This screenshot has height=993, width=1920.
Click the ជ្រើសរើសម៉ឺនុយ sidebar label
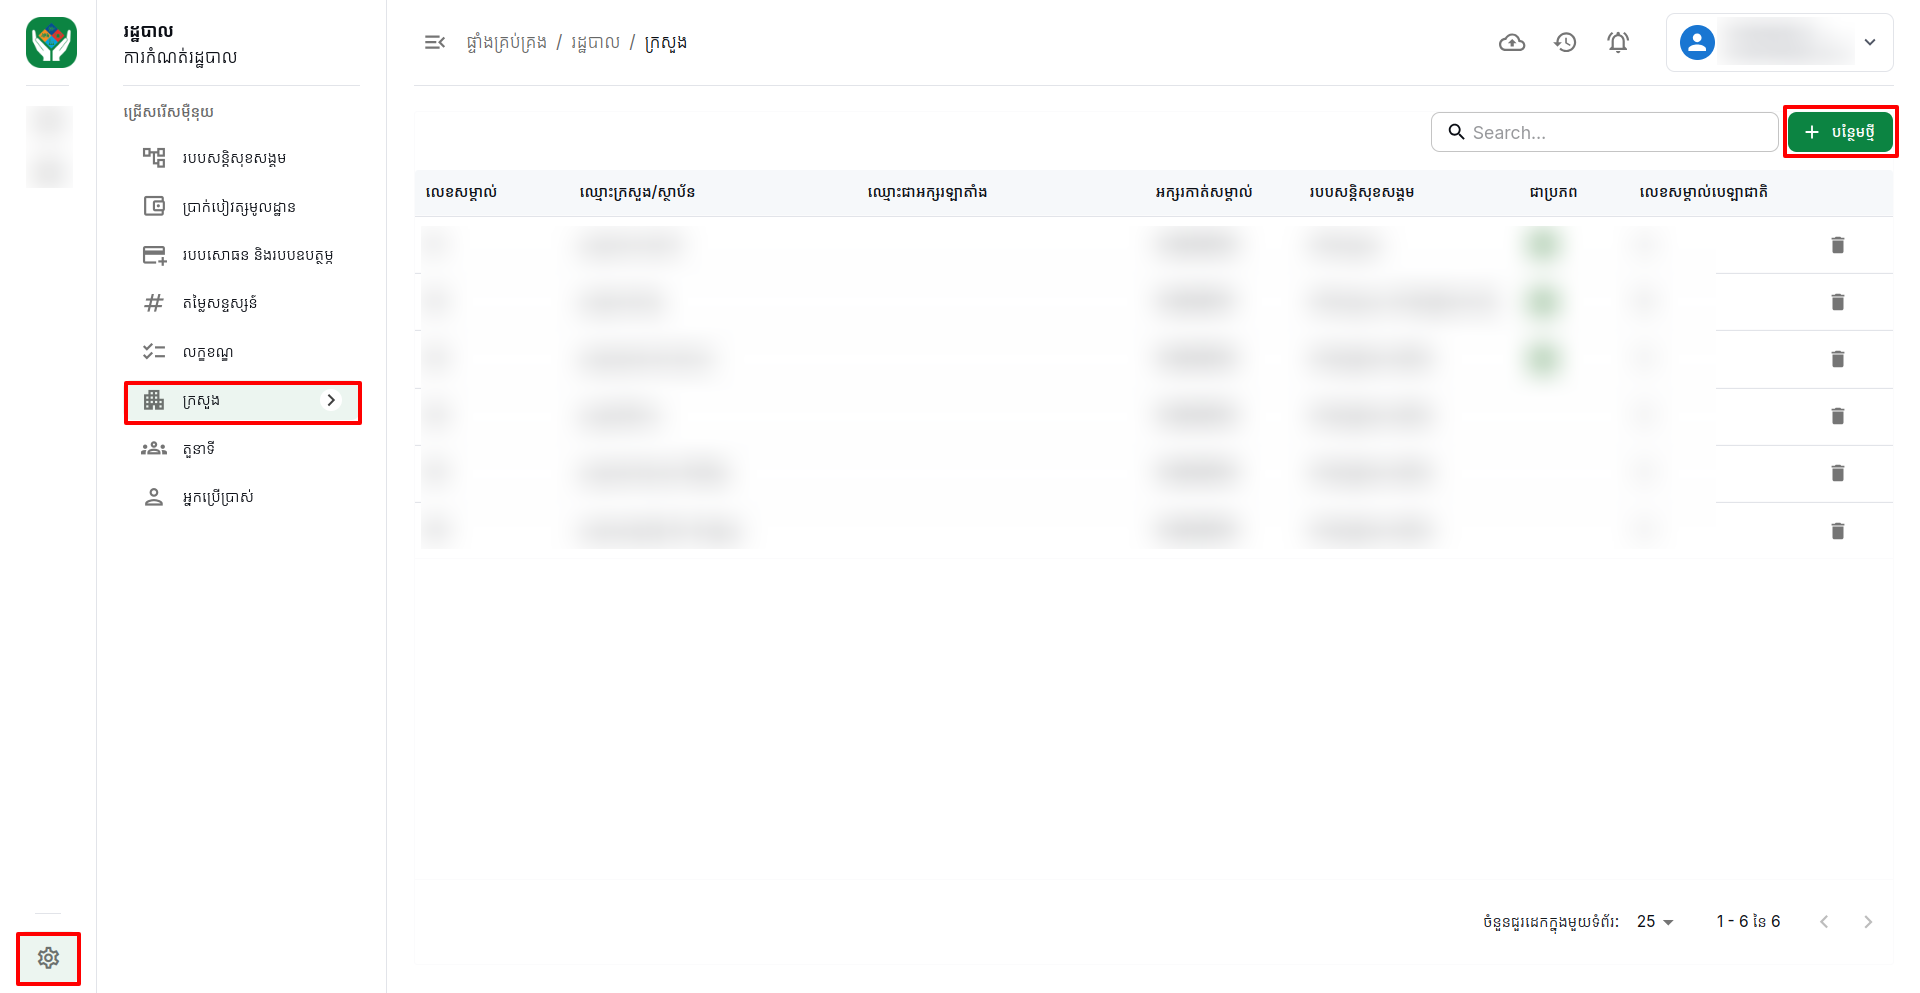tap(168, 112)
